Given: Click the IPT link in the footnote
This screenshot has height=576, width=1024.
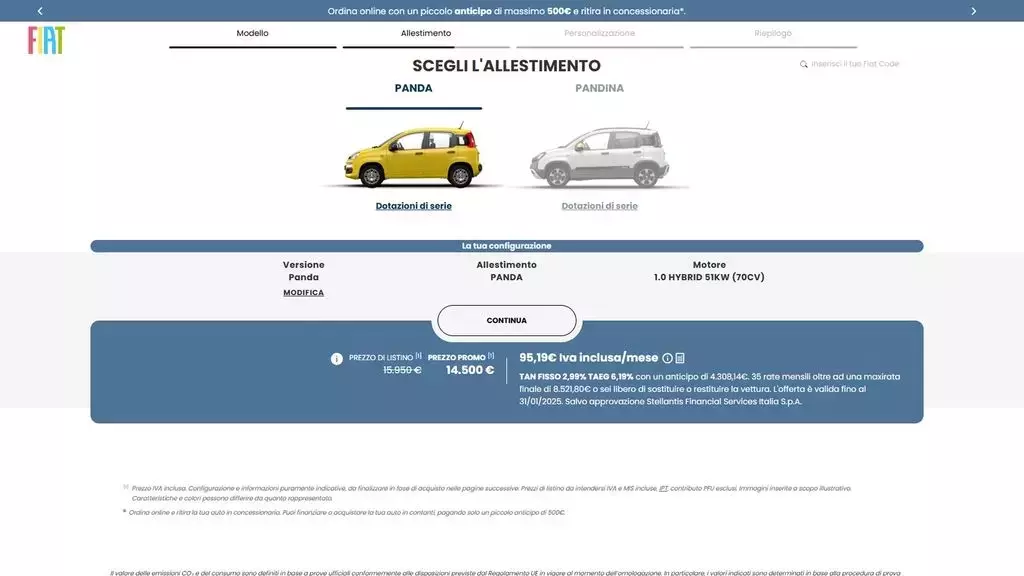Looking at the screenshot, I should [x=664, y=488].
